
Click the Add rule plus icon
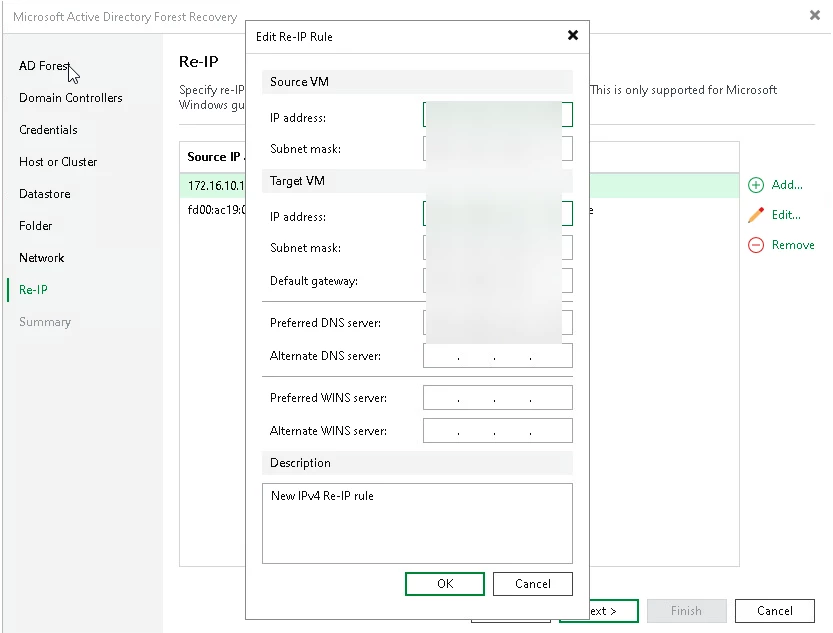point(755,185)
